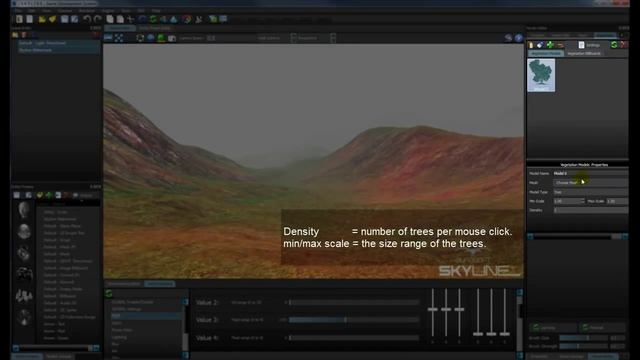Click the green refresh arrows in main toolbar
Viewport: 640px width, 360px height.
(x=153, y=19)
